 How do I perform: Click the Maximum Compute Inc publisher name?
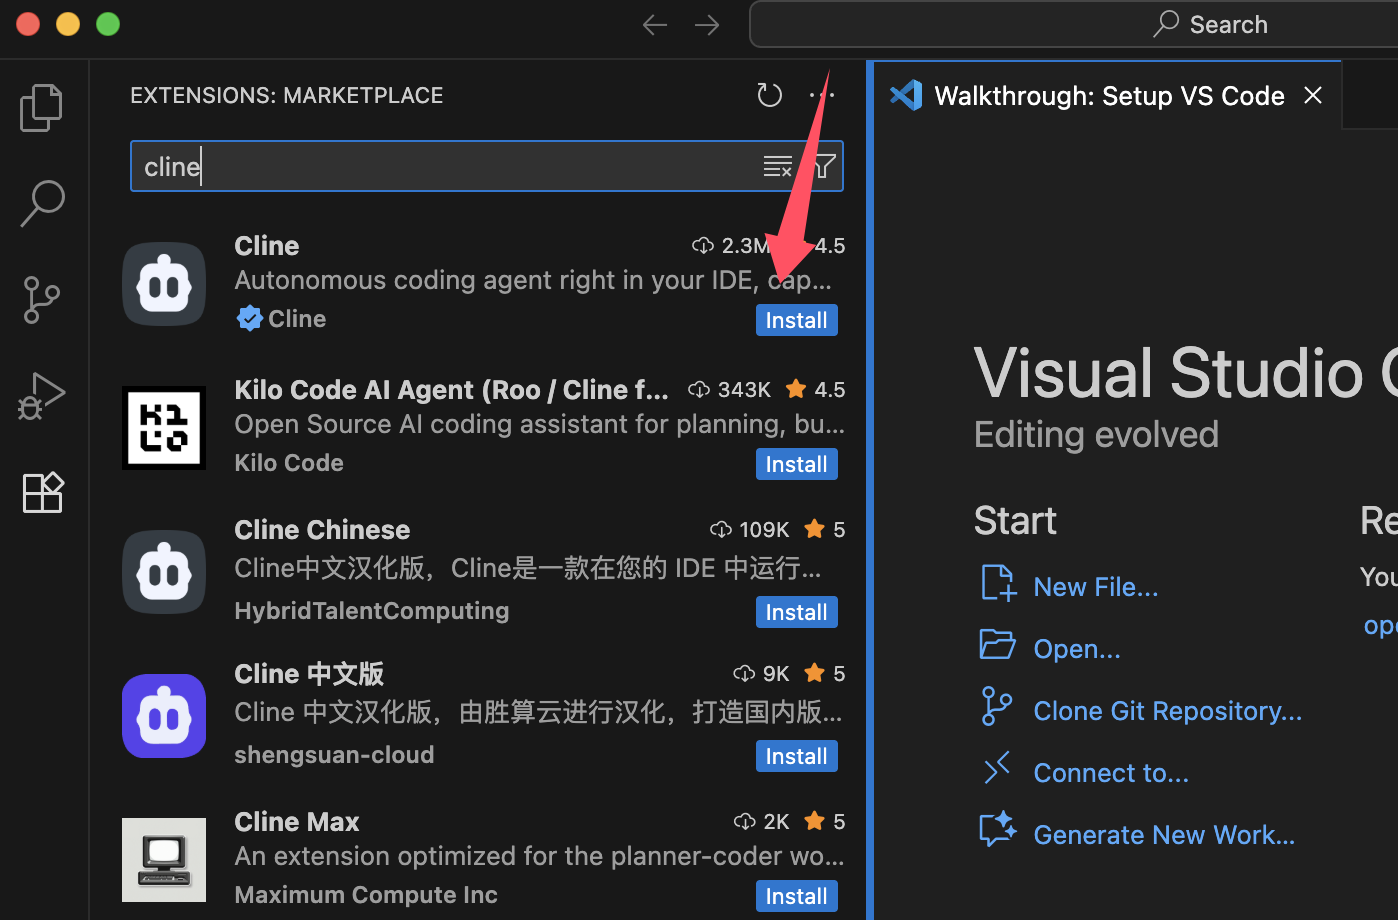(366, 895)
